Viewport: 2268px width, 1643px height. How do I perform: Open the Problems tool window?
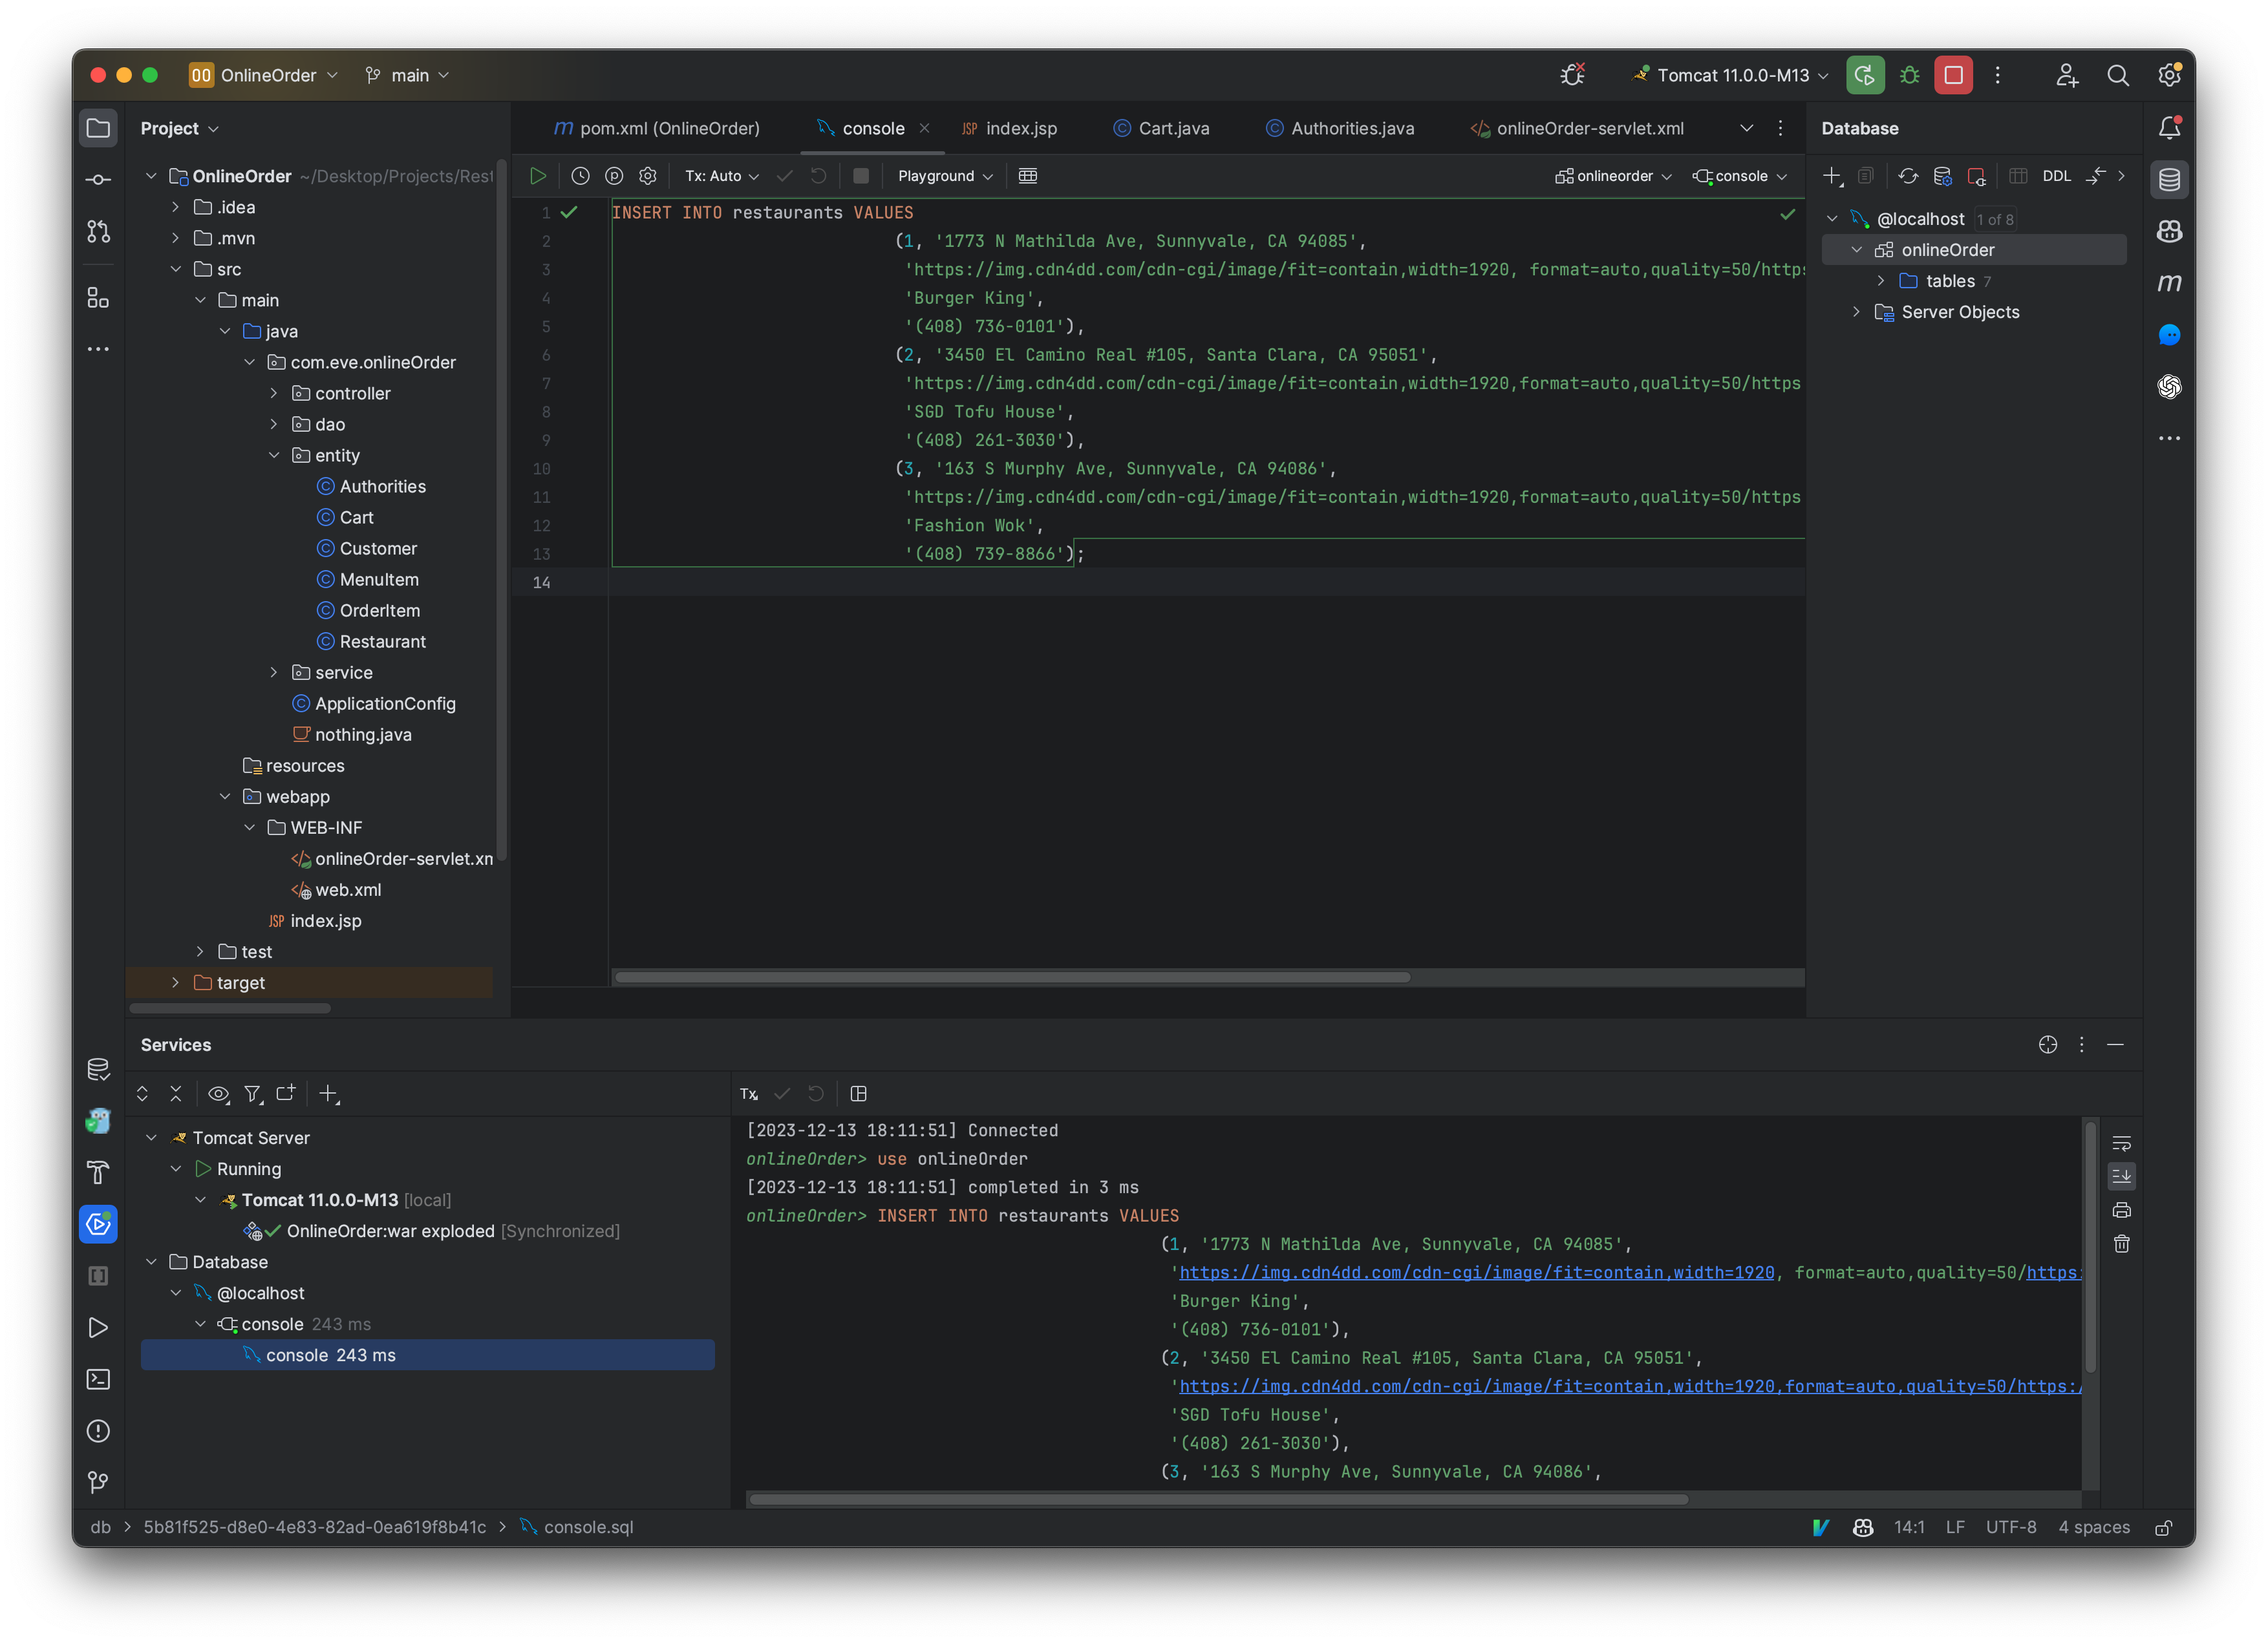98,1431
